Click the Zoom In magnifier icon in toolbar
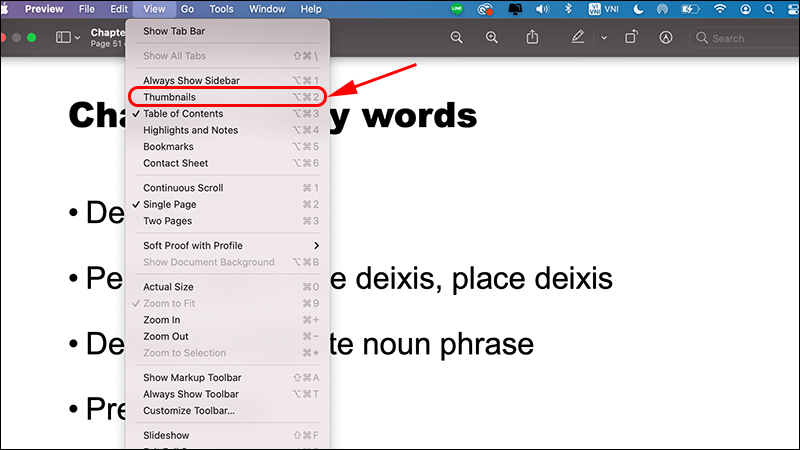 tap(492, 38)
